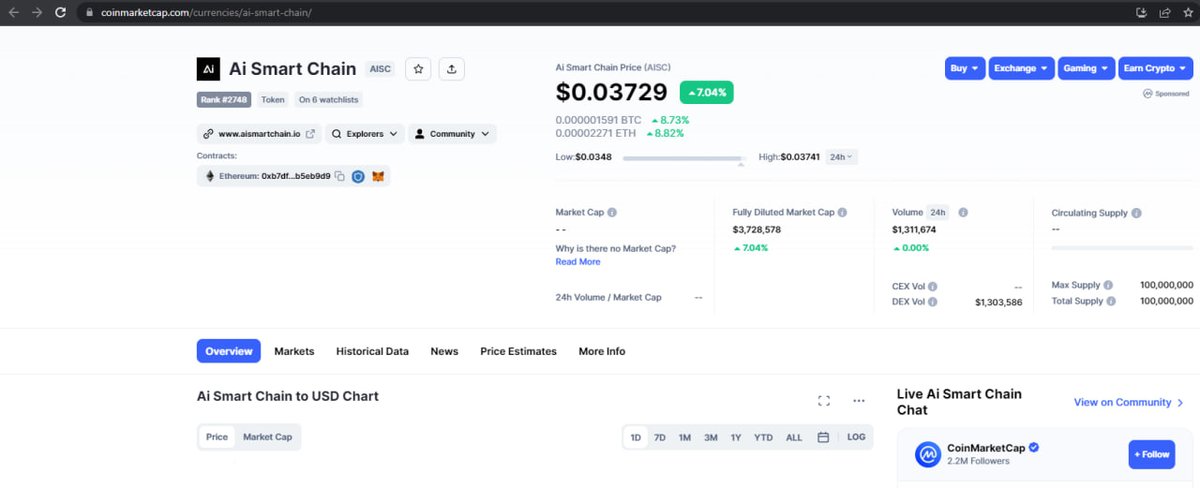
Task: Select the Overview tab
Action: (x=229, y=351)
